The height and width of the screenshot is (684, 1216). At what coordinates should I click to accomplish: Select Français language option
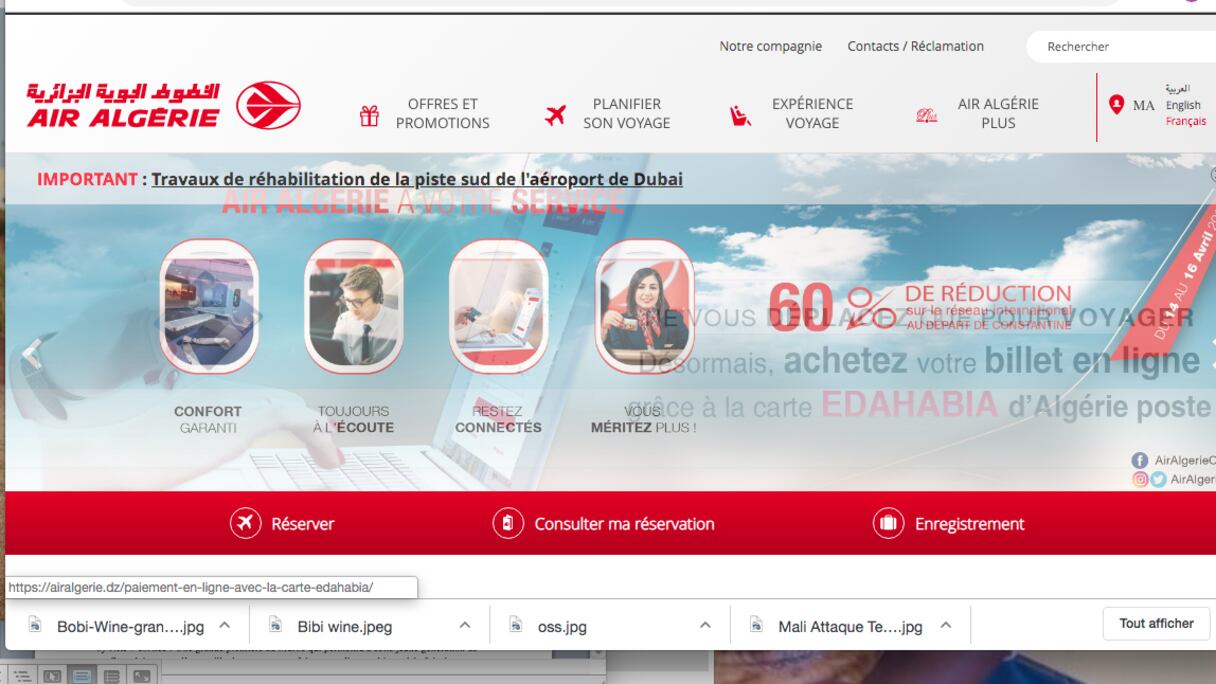pos(1185,121)
